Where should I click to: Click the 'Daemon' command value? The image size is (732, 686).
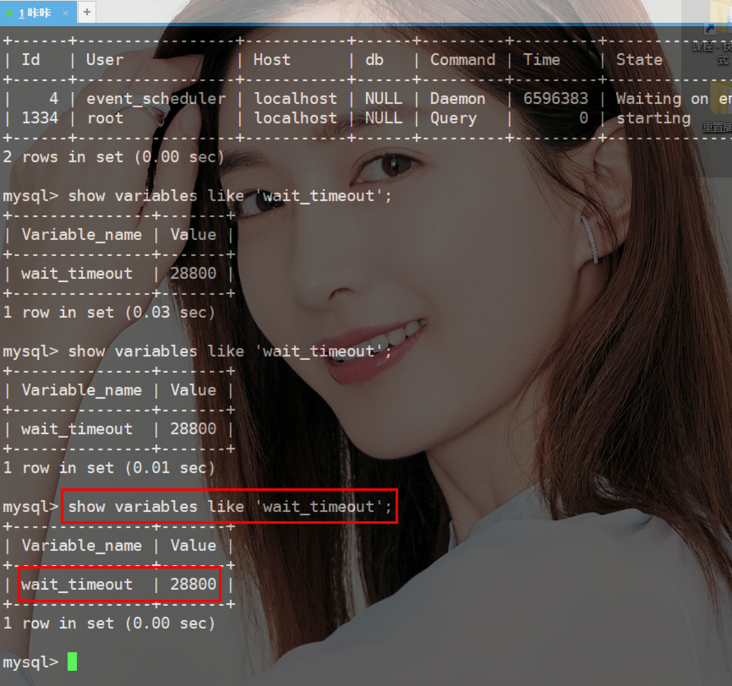(x=458, y=99)
